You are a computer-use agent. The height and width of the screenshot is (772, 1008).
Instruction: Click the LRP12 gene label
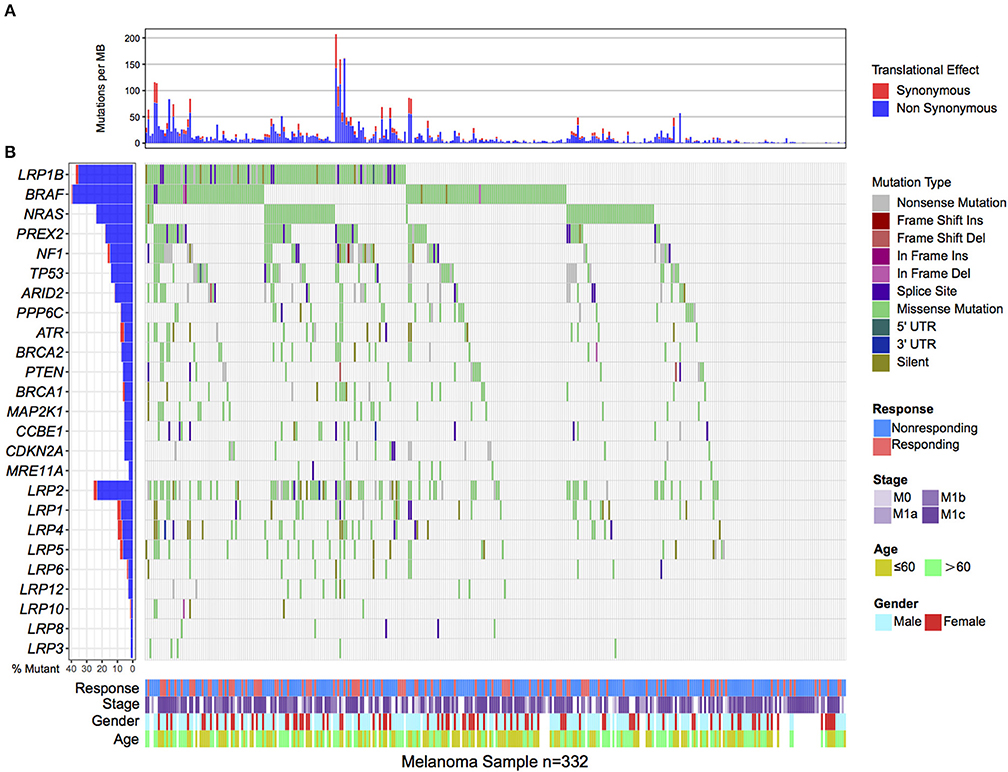click(x=42, y=589)
